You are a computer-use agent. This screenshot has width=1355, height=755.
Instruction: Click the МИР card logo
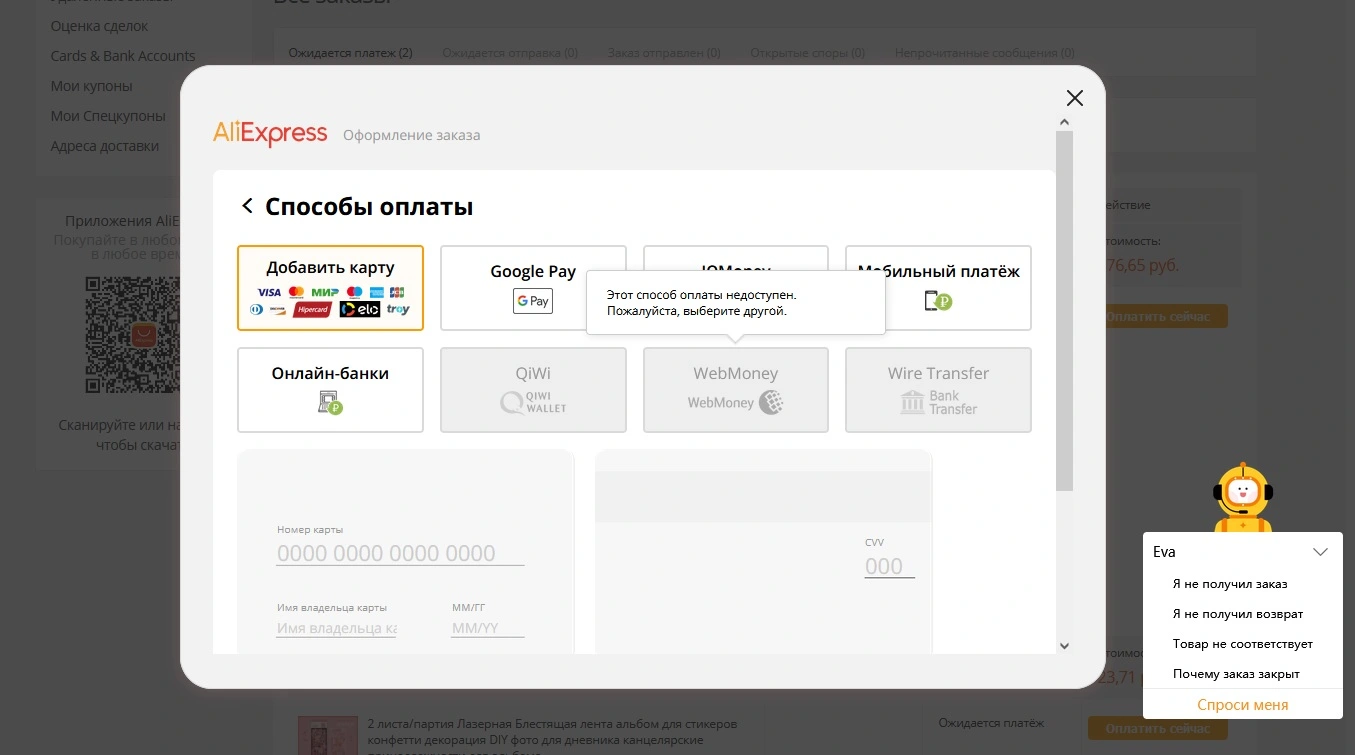click(x=324, y=293)
